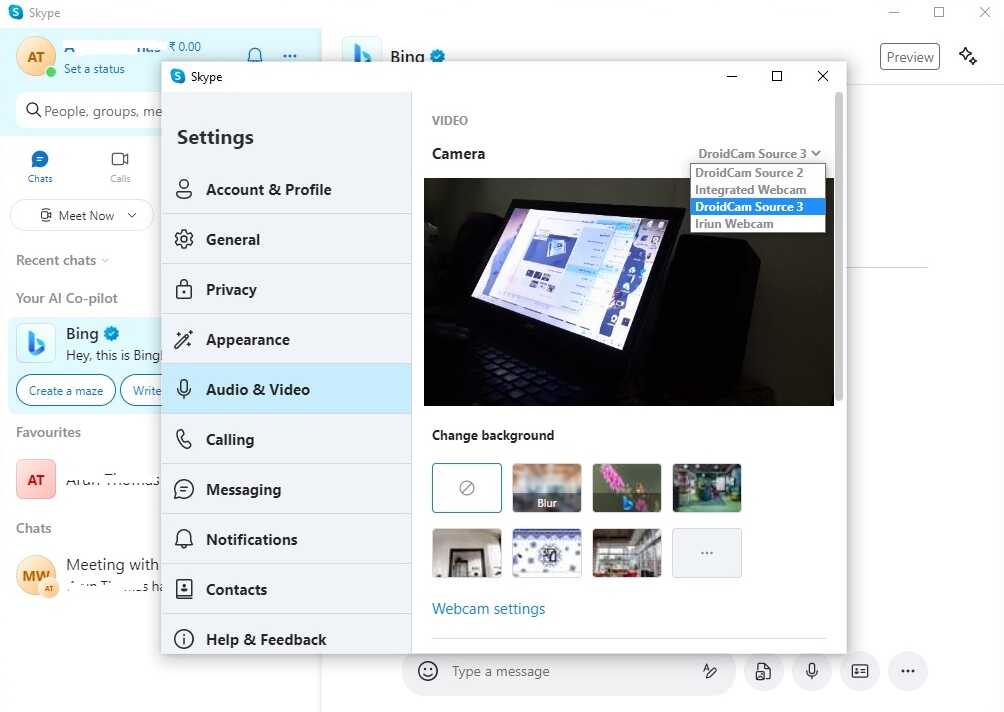Expand the Camera source dropdown
Viewport: 1004px width, 712px height.
click(x=759, y=154)
